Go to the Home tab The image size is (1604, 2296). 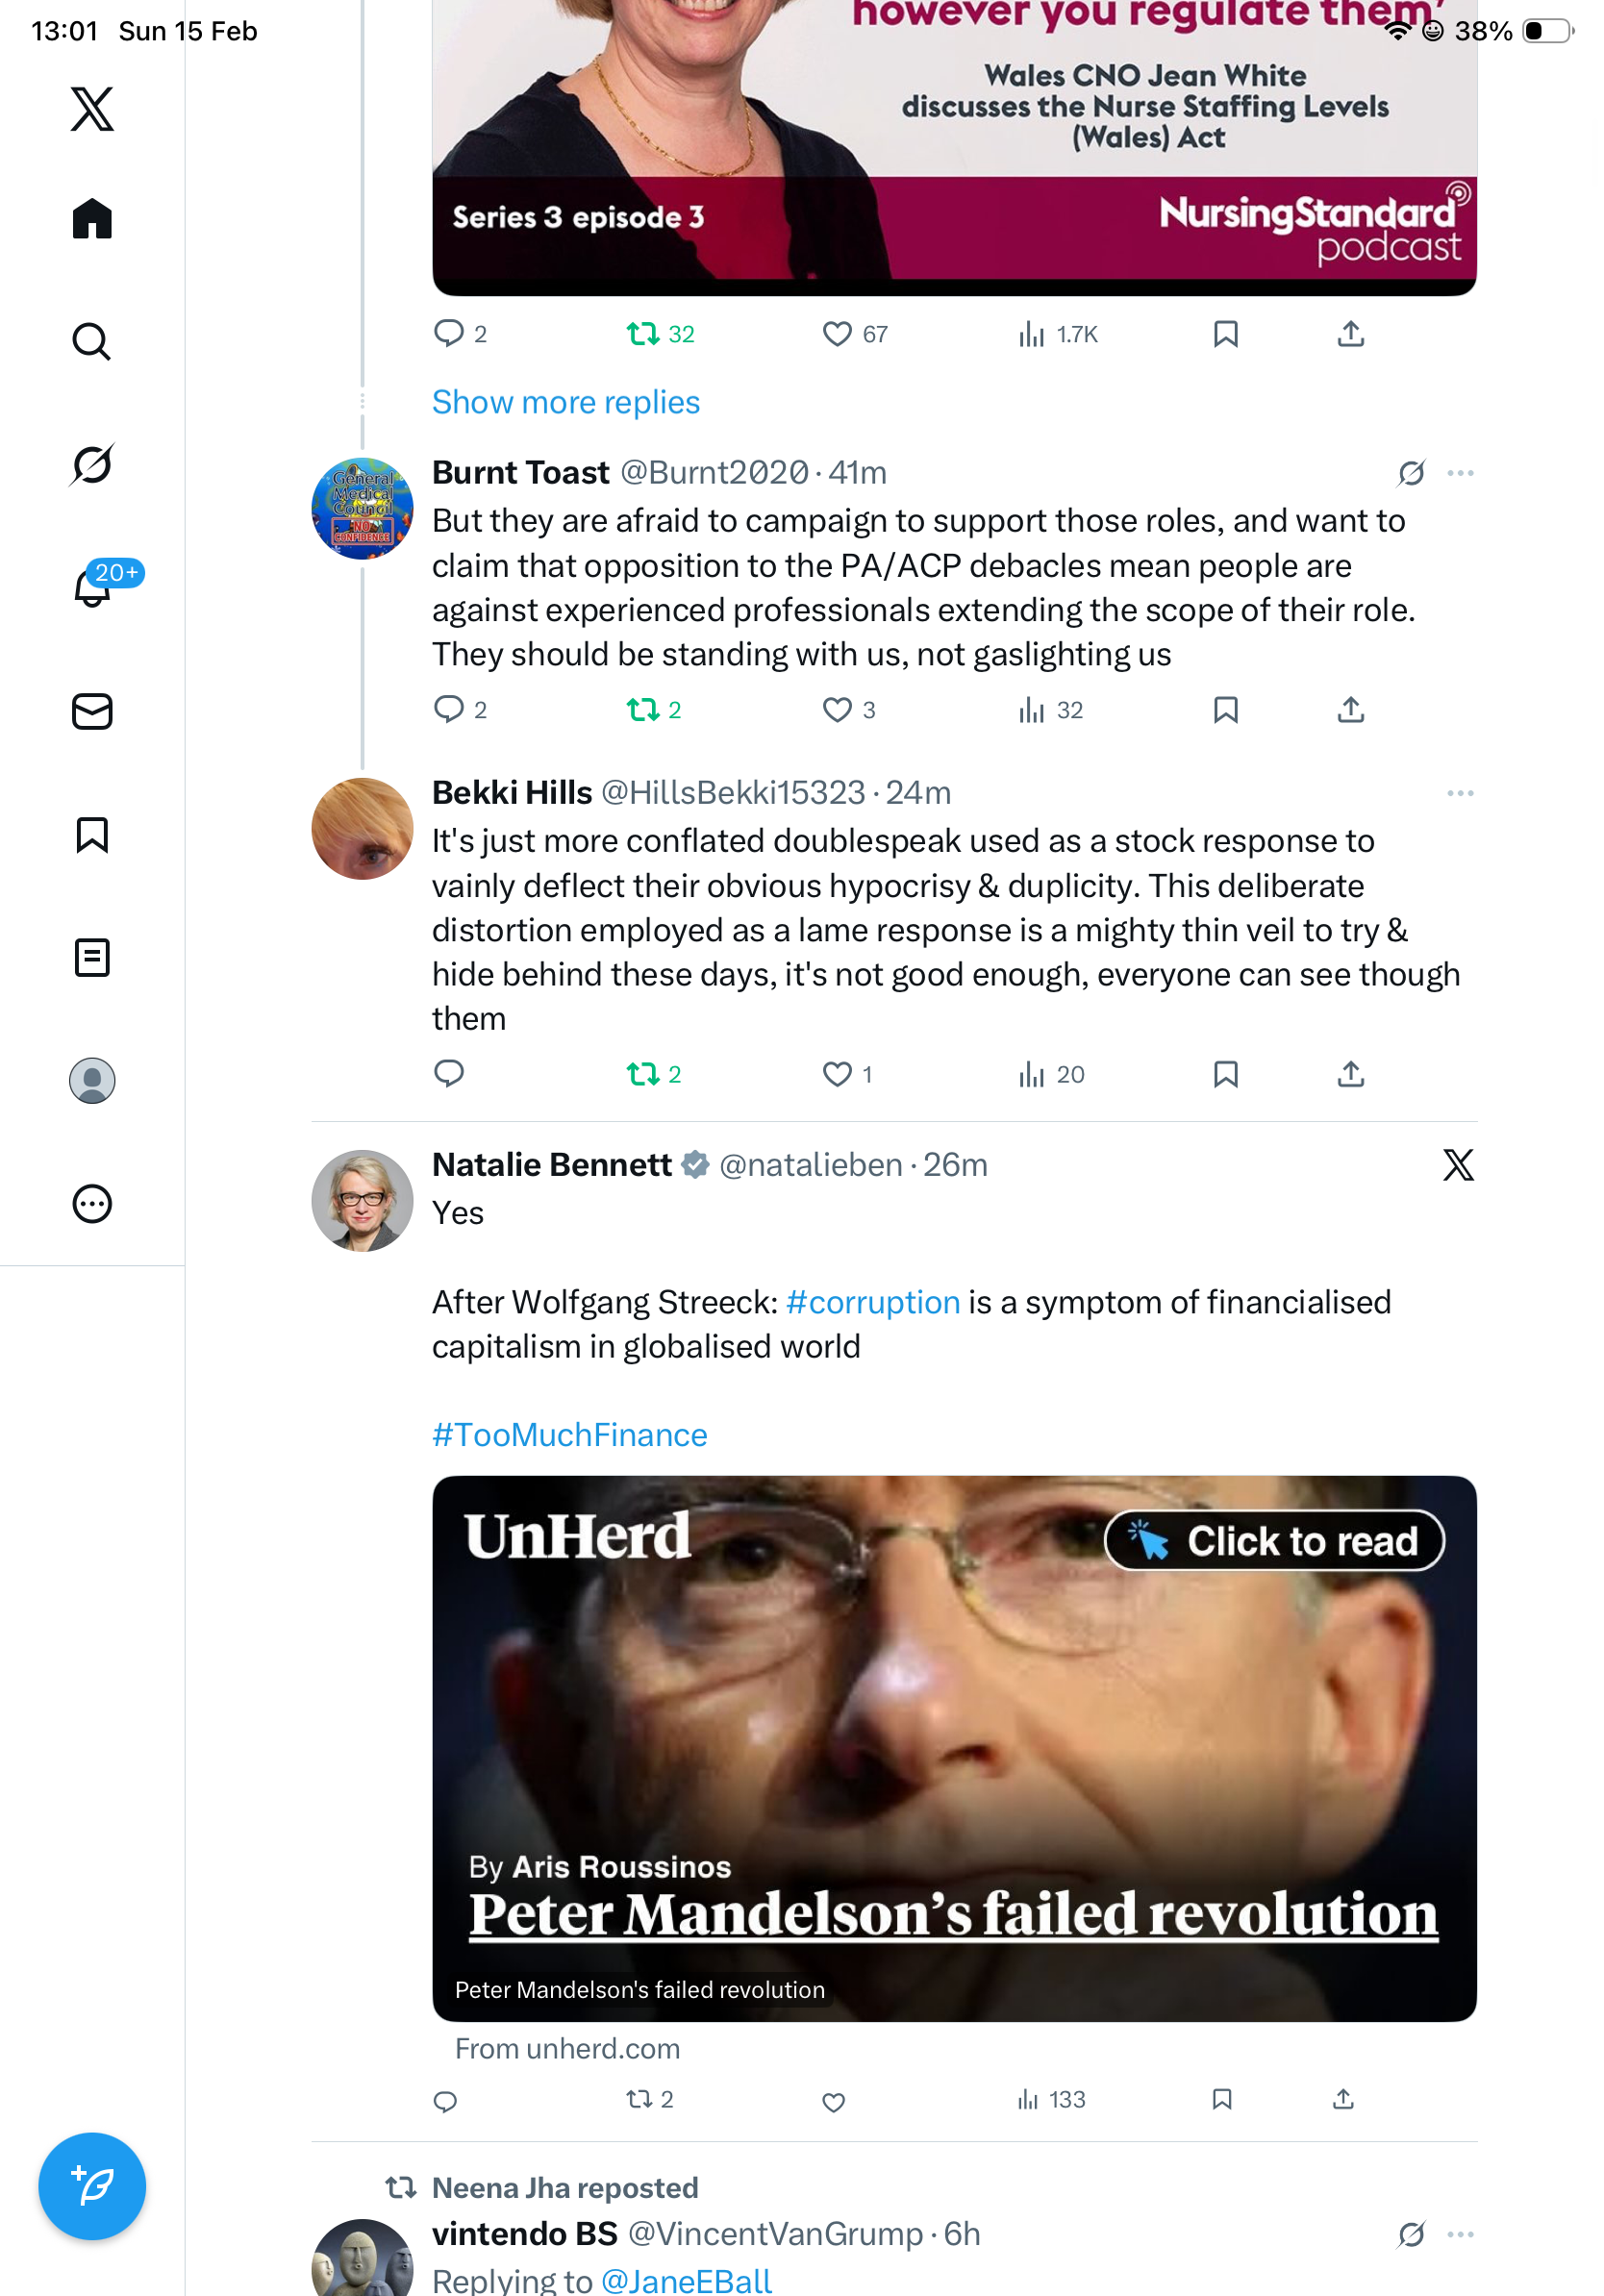pos(92,219)
